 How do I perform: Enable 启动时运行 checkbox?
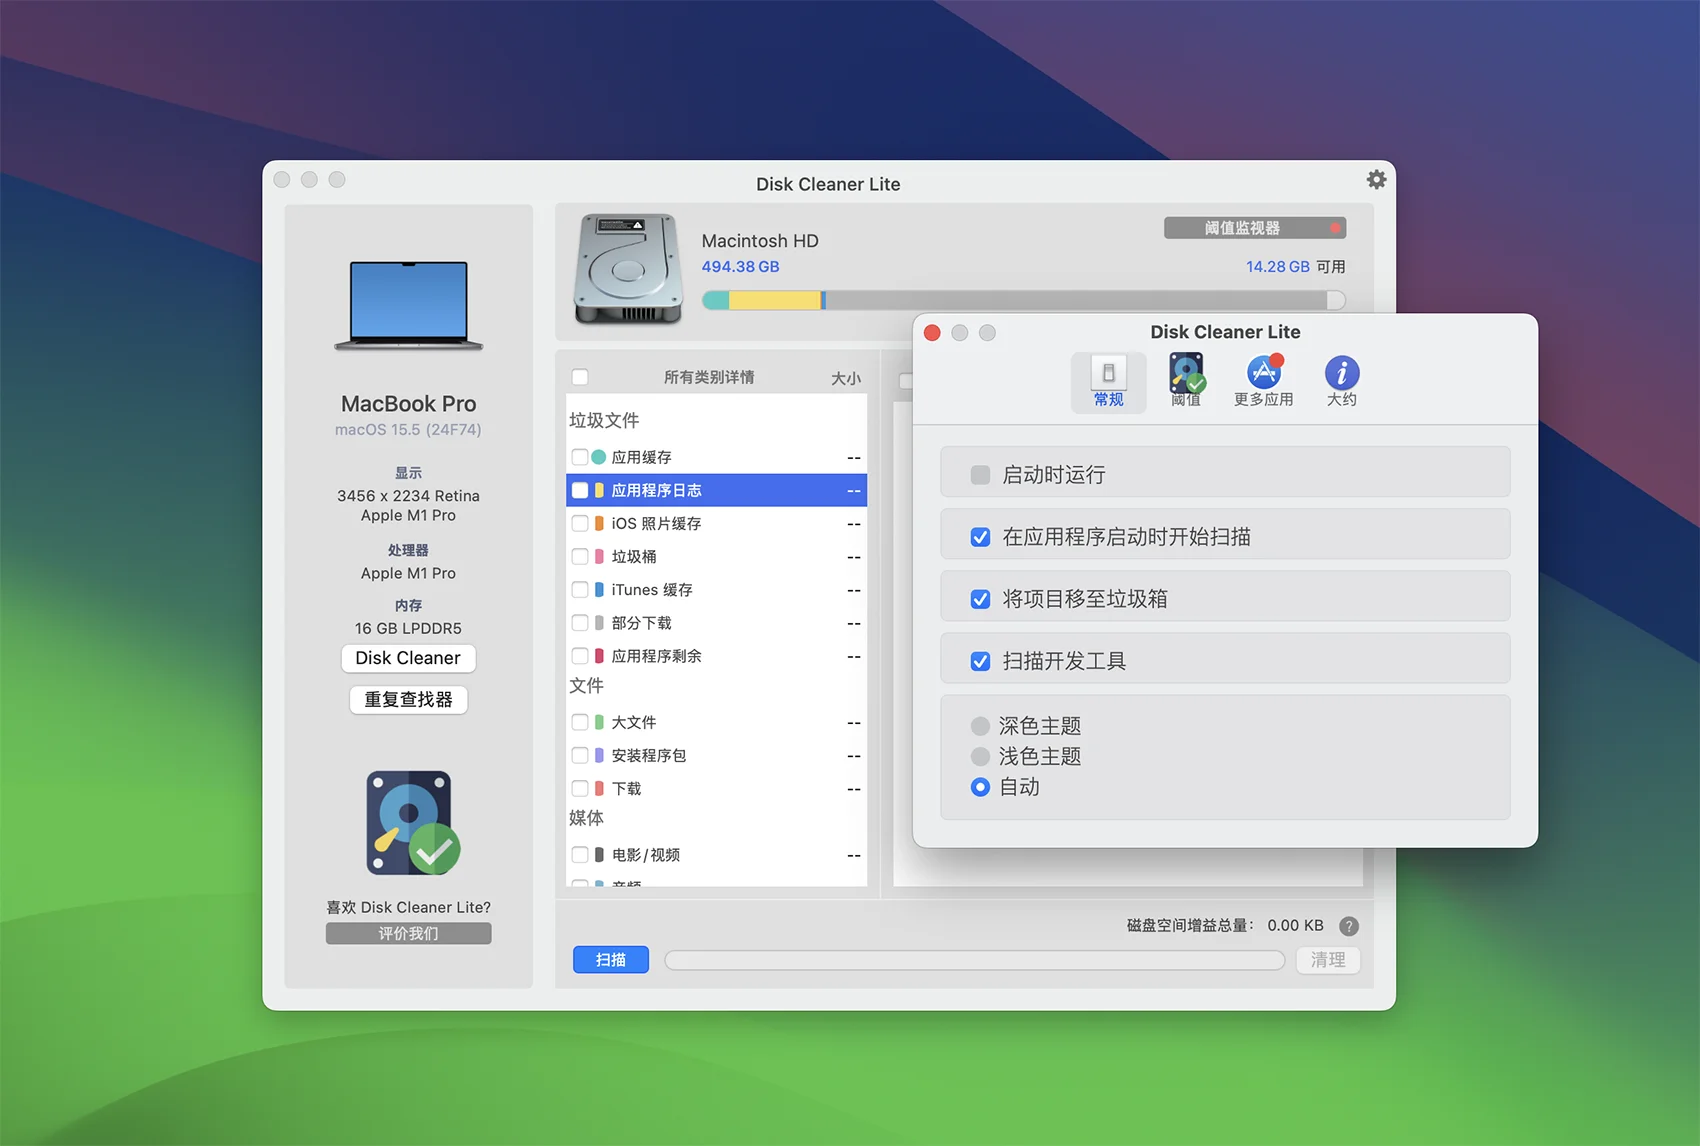(980, 475)
